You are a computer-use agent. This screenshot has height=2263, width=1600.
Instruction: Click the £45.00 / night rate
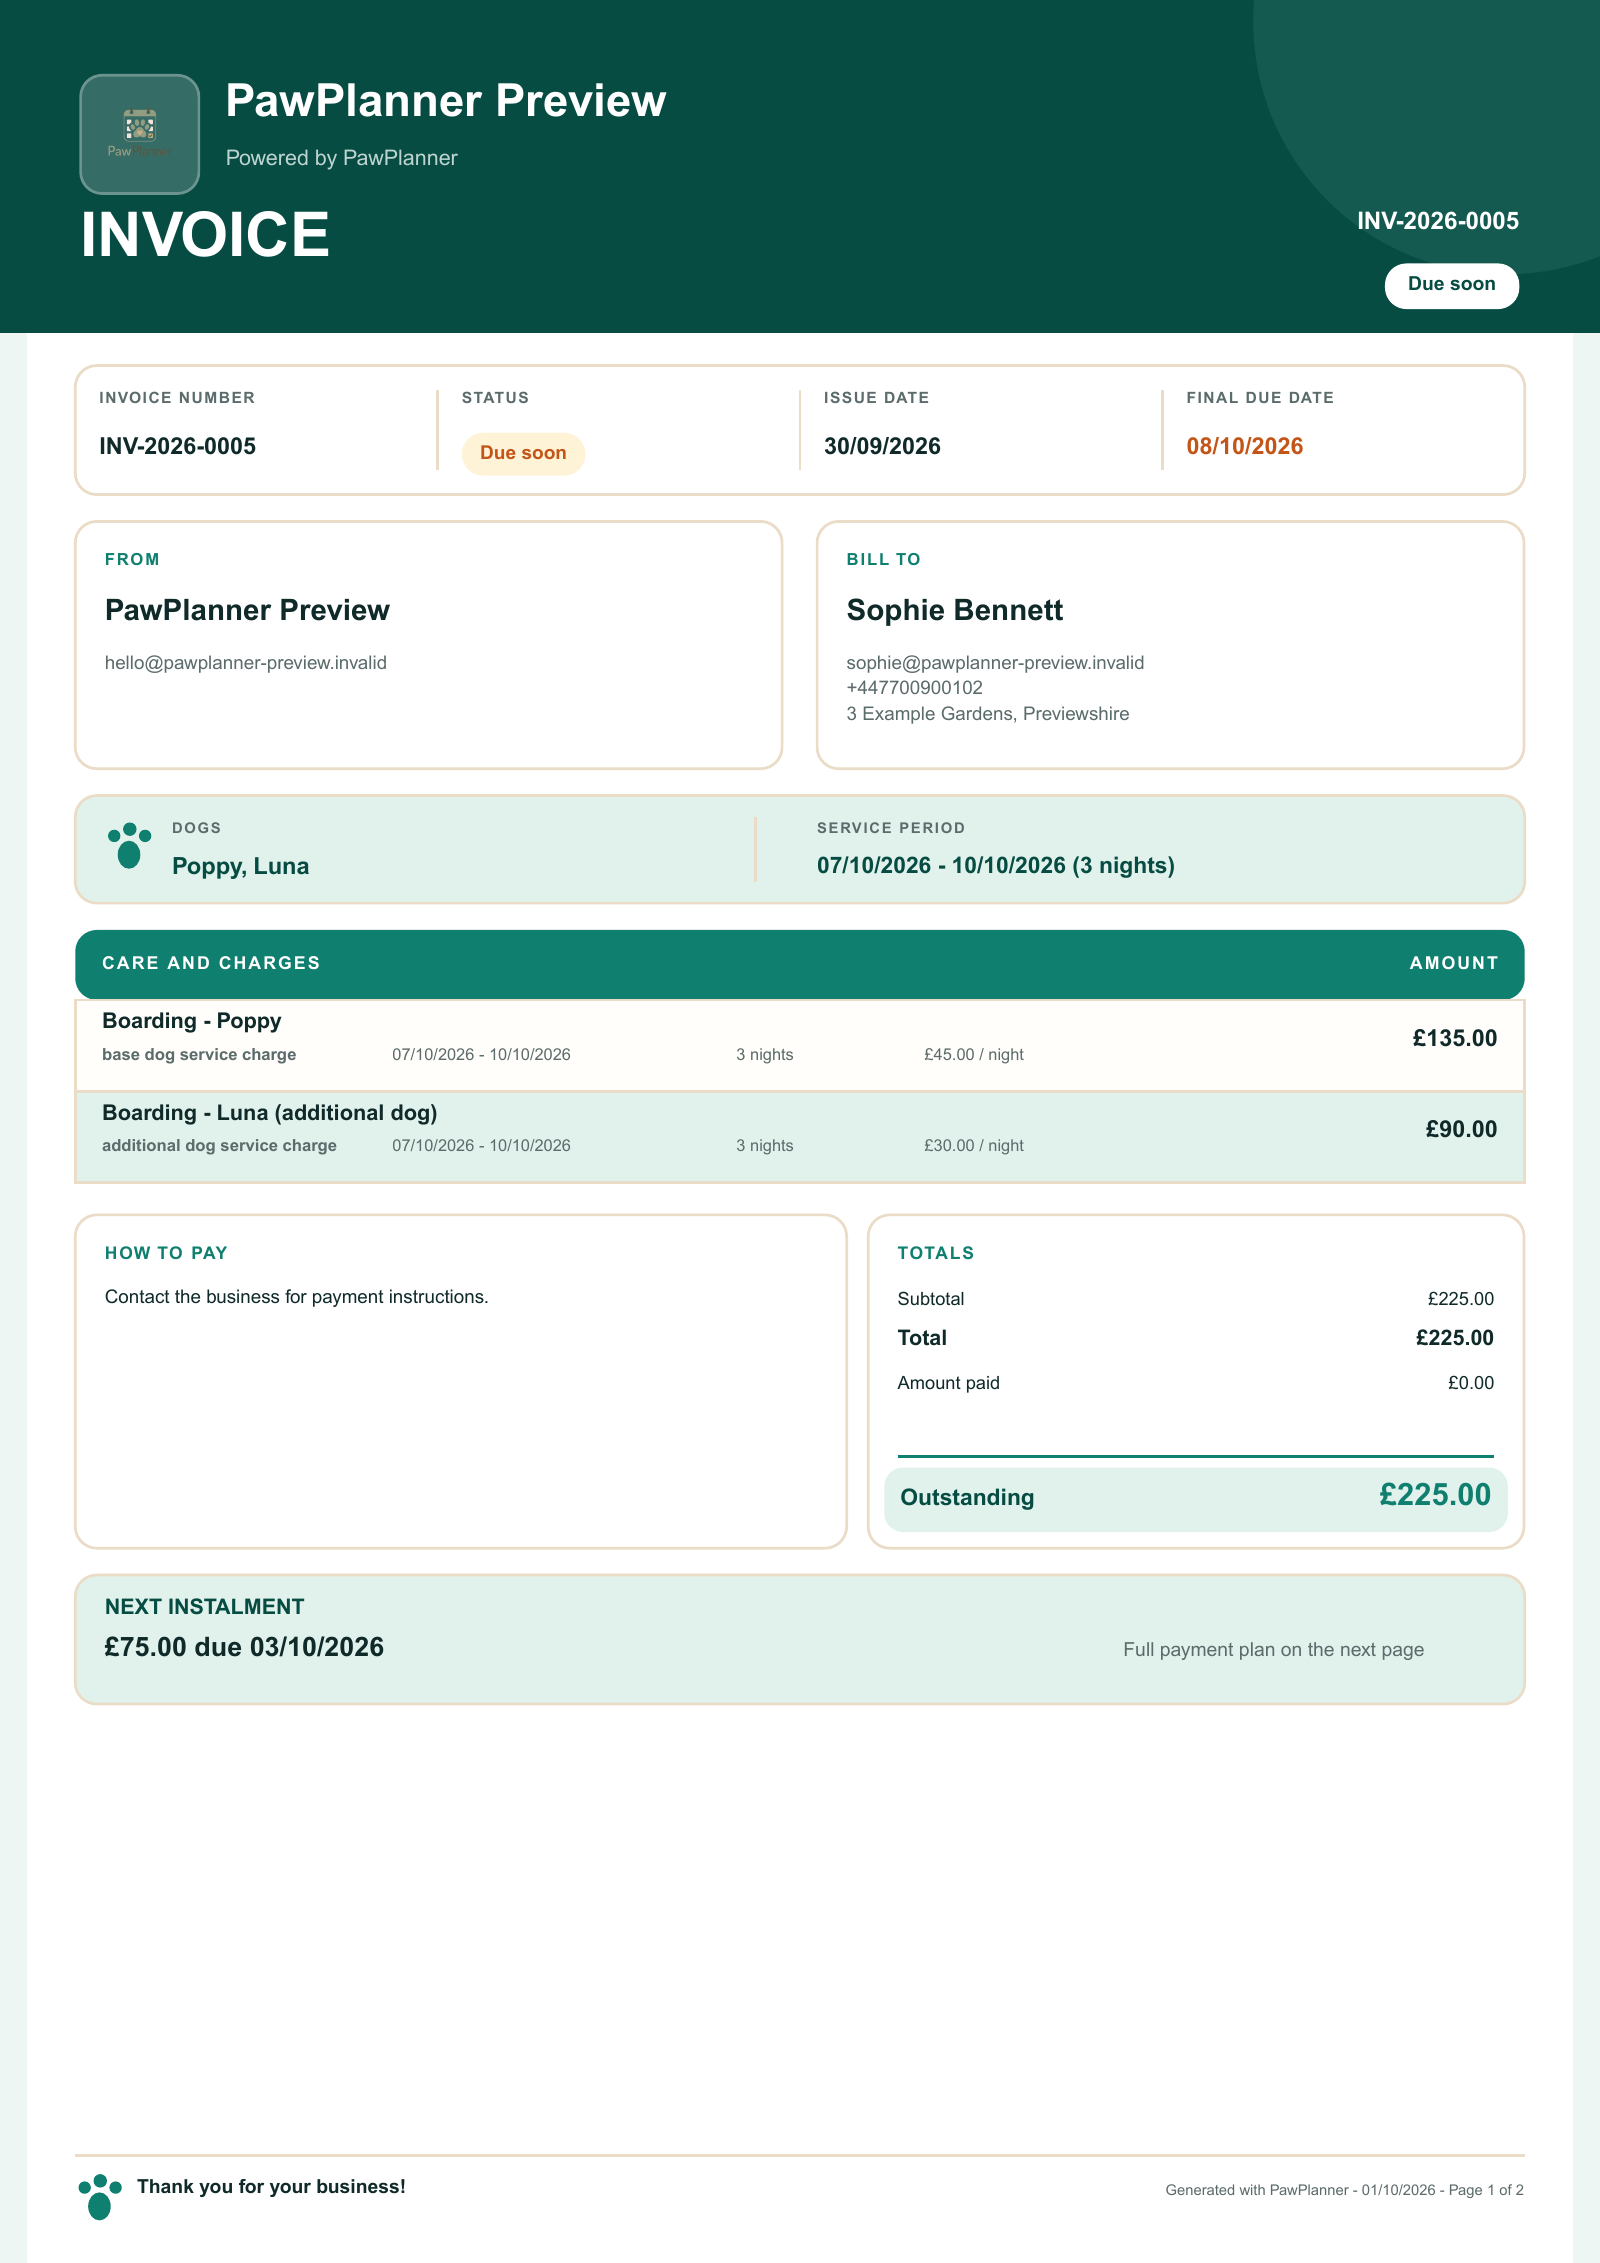pos(973,1054)
